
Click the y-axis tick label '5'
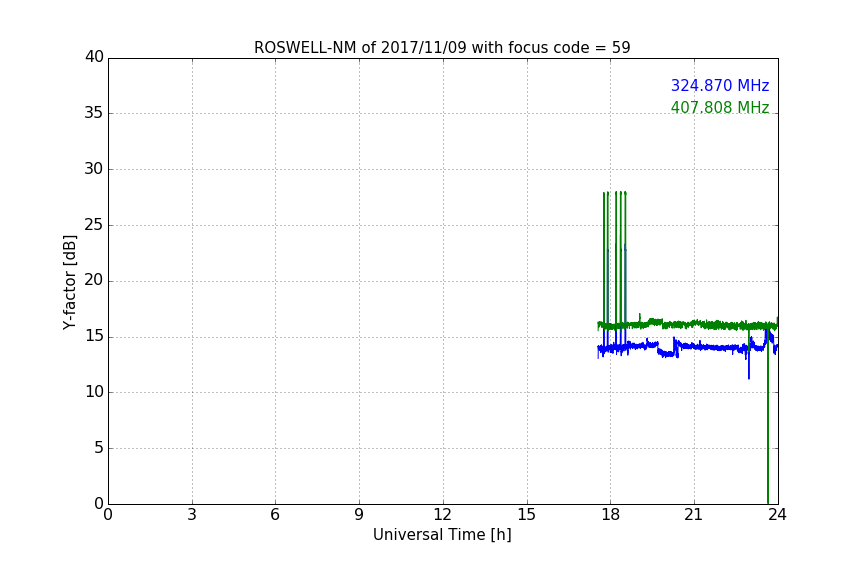click(x=99, y=448)
